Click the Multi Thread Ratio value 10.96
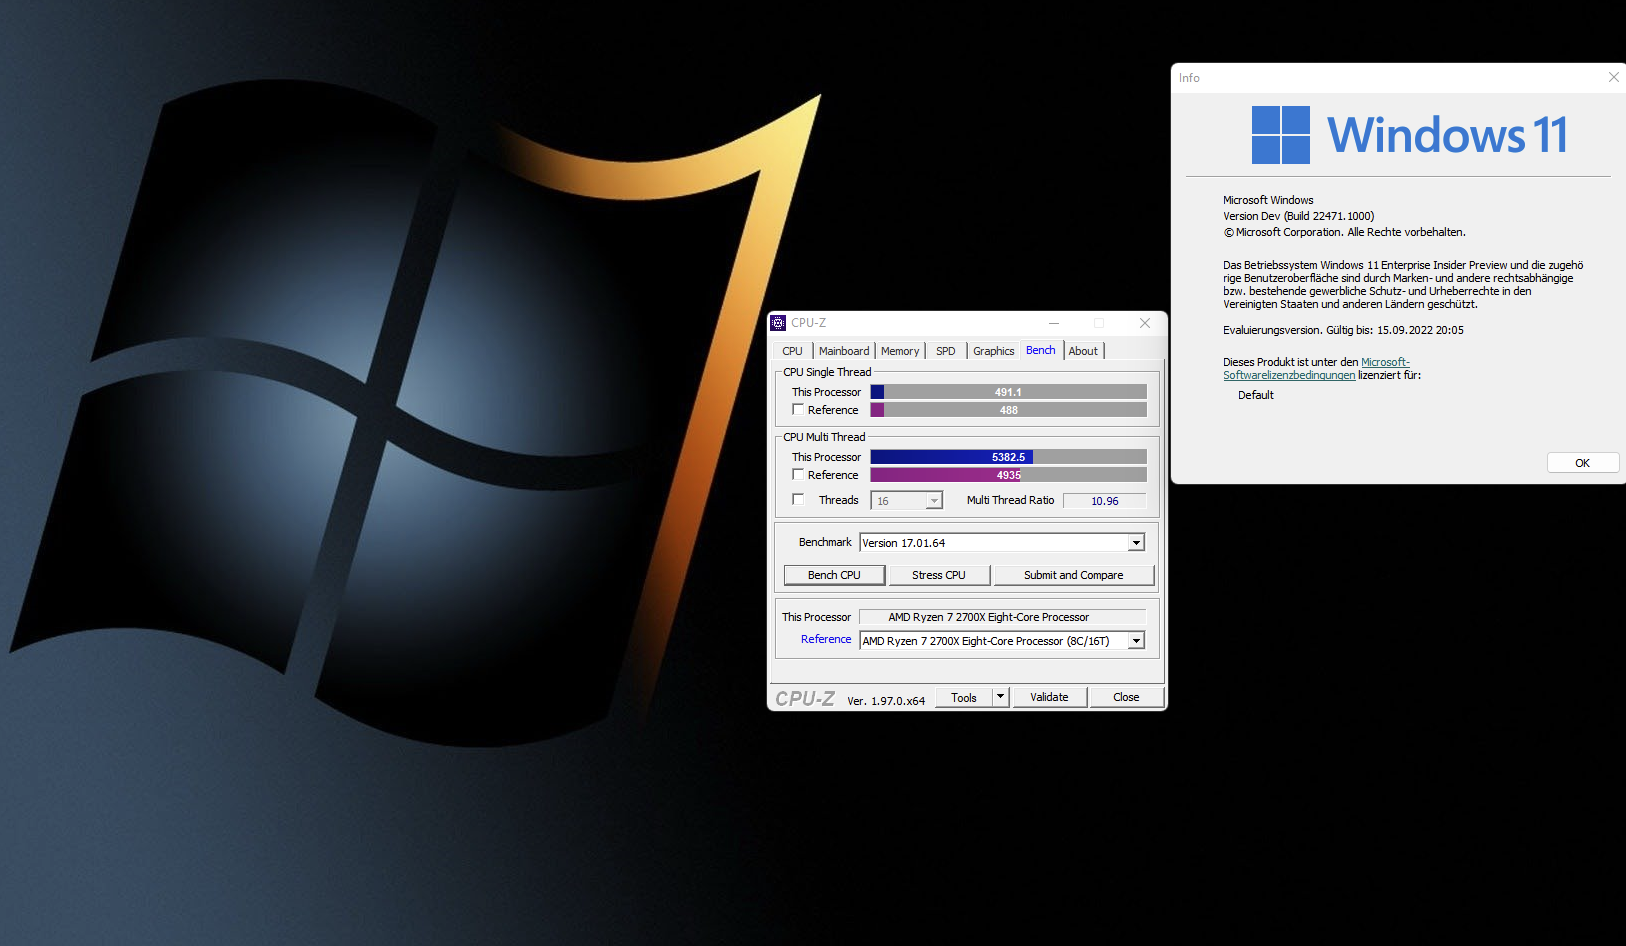Screen dimensions: 1626x946 1104,501
